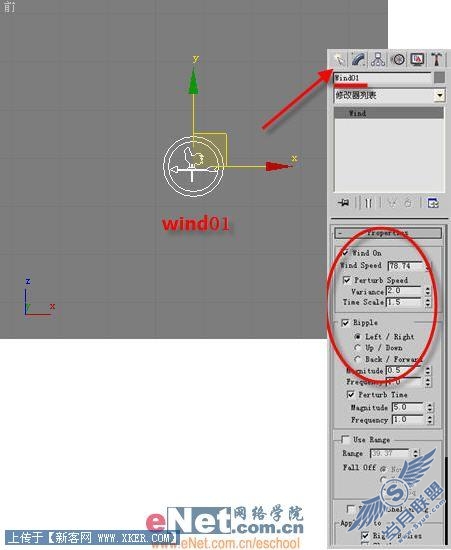Toggle Show End Result icon
This screenshot has width=451, height=550.
(368, 203)
